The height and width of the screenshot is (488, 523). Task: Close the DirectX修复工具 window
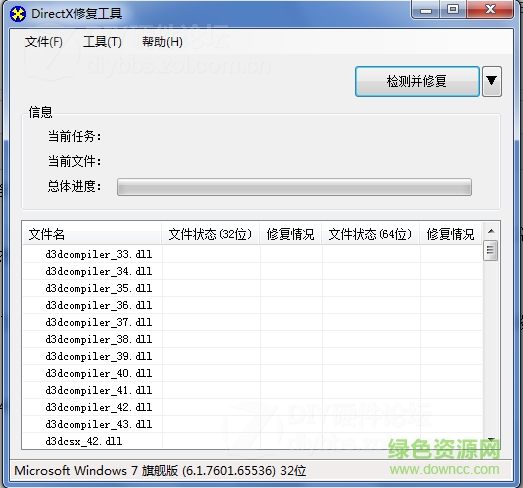[x=490, y=10]
